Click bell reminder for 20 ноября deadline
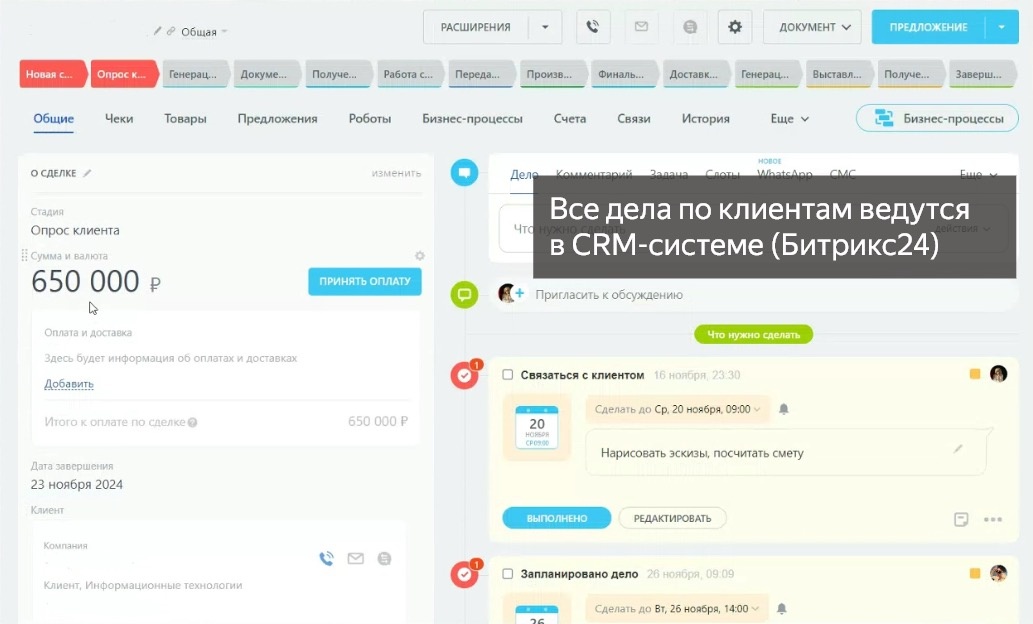The width and height of the screenshot is (1033, 624). coord(784,409)
